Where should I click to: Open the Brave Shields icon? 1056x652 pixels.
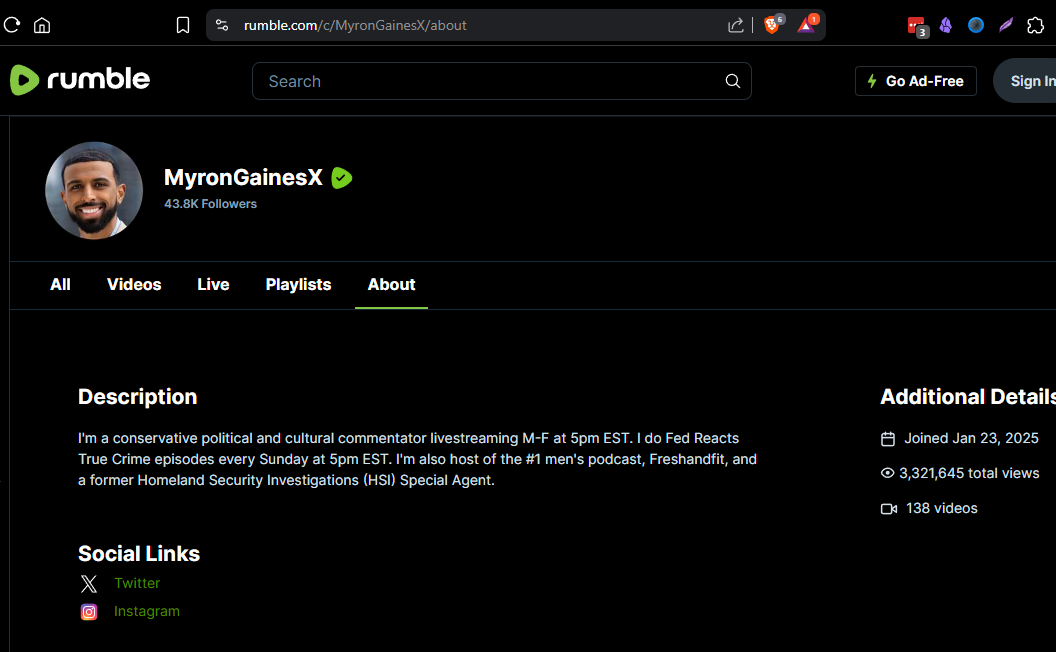coord(772,25)
